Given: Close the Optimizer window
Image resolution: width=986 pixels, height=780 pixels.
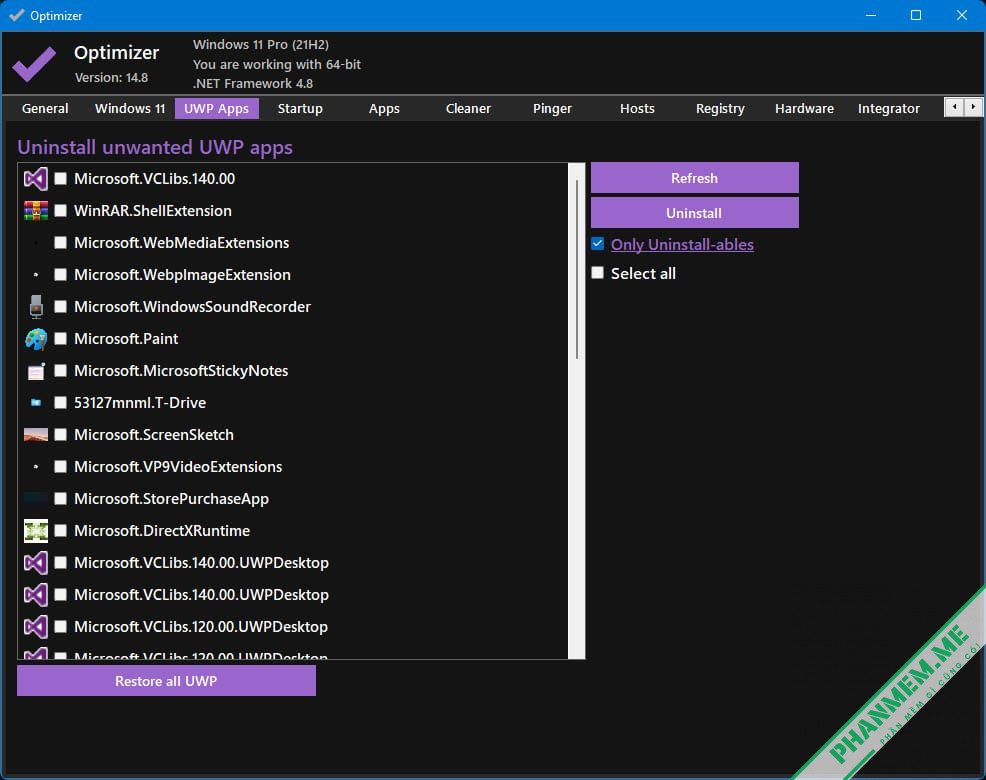Looking at the screenshot, I should [x=961, y=15].
